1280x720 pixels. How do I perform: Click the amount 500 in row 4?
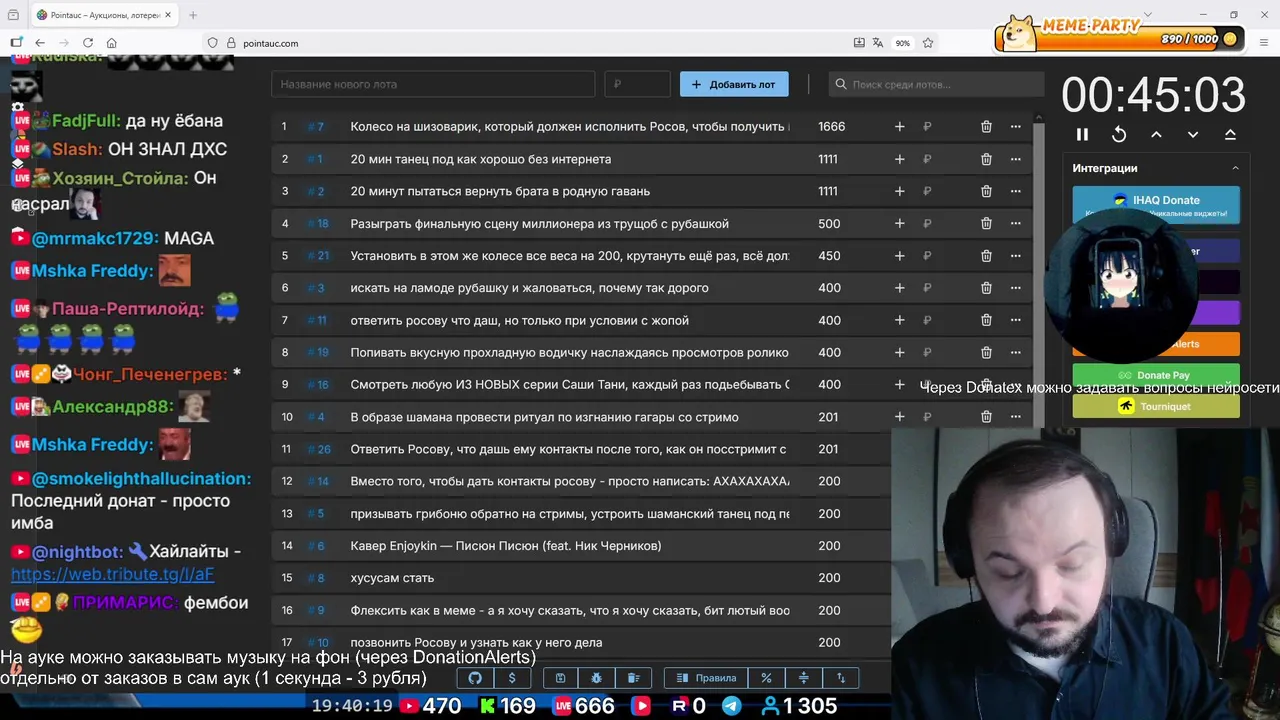(x=829, y=224)
